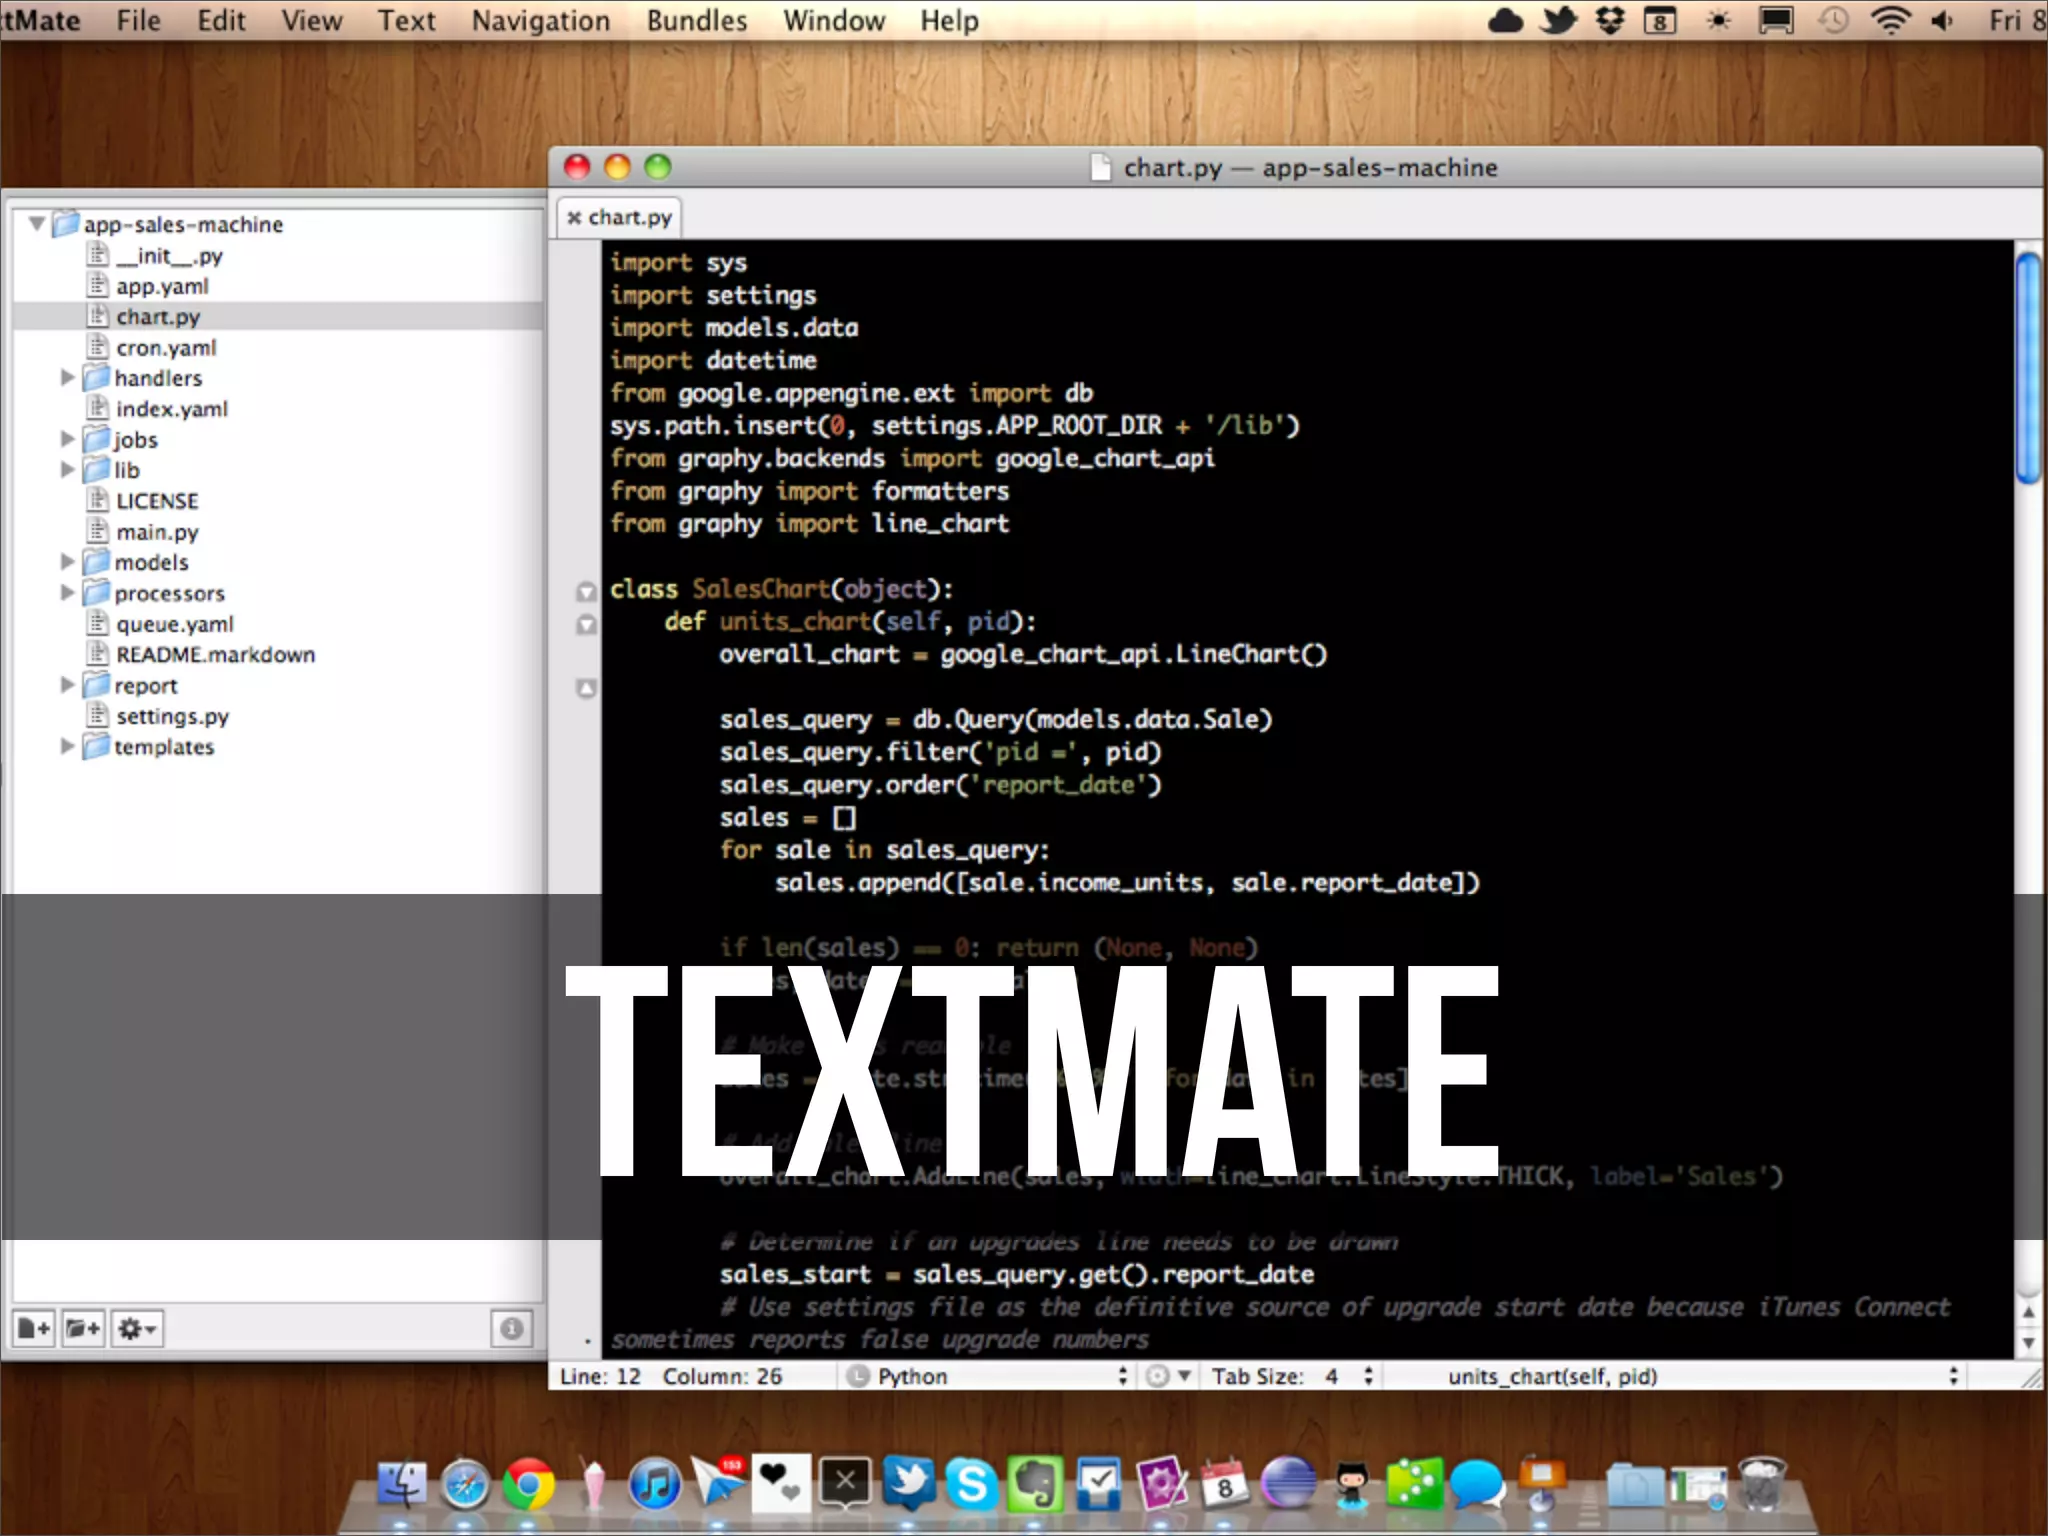Toggle the fold end marker in gutter
The height and width of the screenshot is (1536, 2048).
pyautogui.click(x=587, y=688)
